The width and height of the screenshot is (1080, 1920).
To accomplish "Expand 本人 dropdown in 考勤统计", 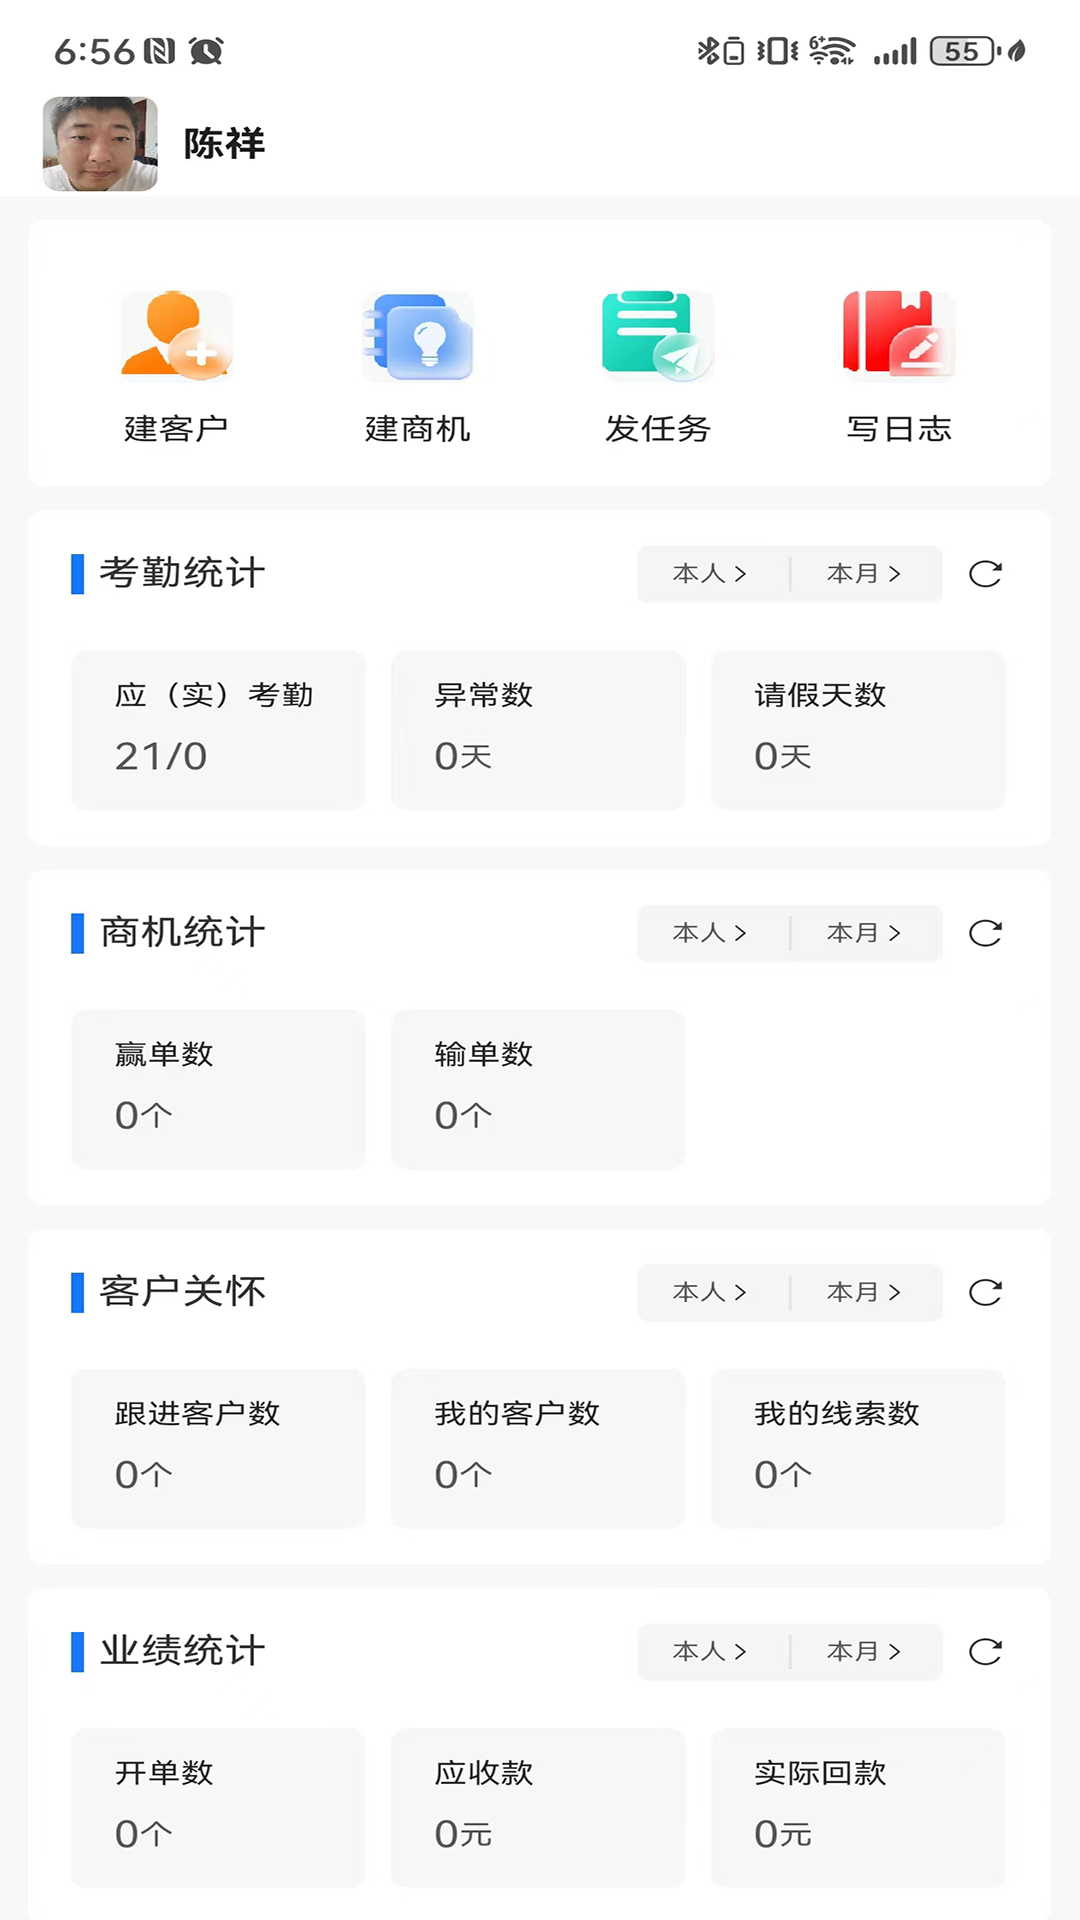I will click(710, 574).
